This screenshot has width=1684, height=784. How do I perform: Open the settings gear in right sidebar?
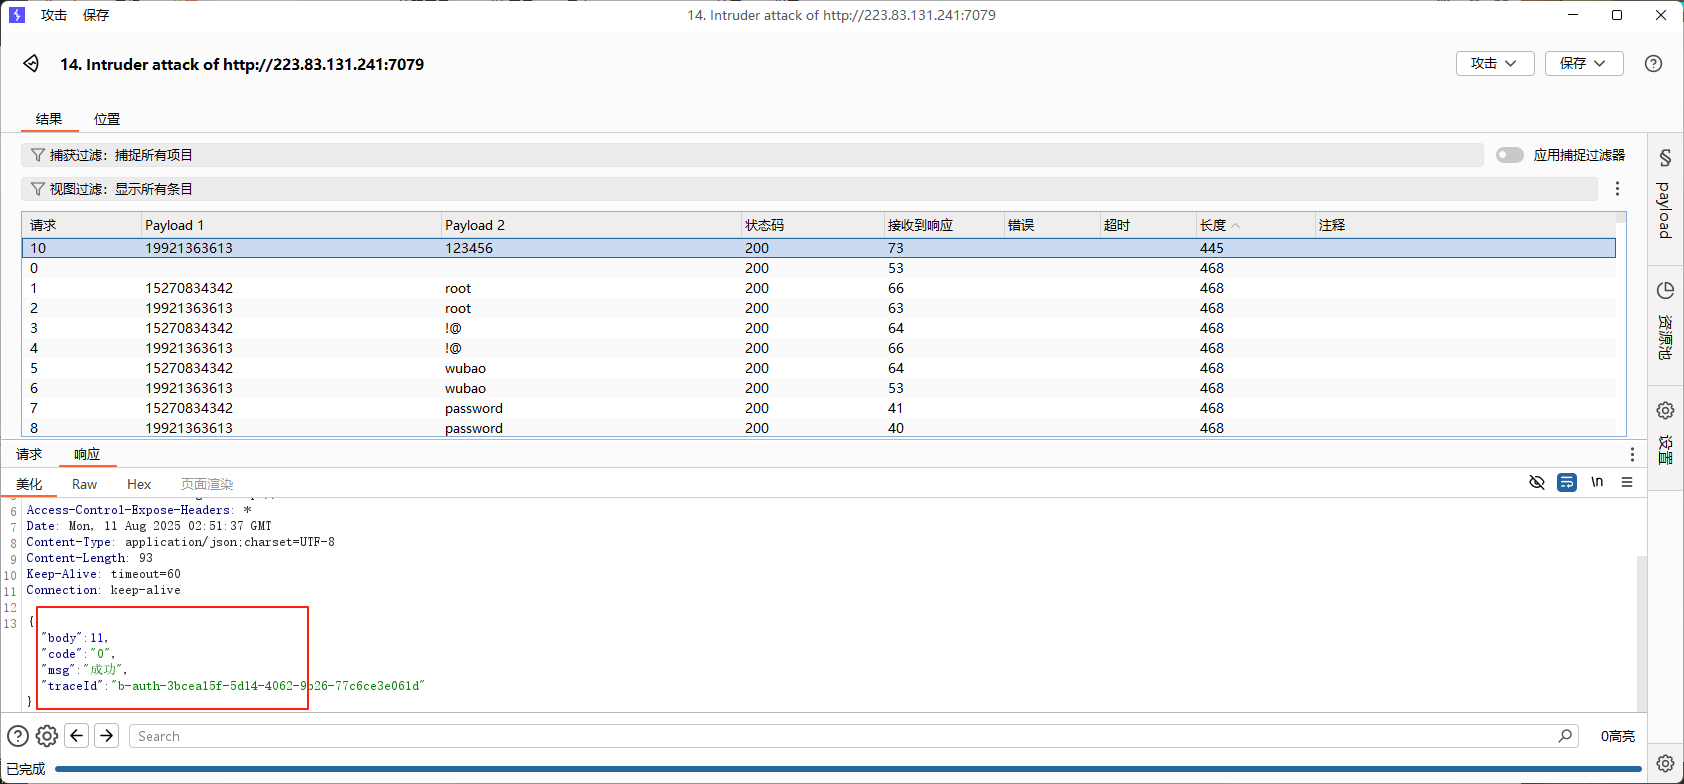pyautogui.click(x=1665, y=410)
